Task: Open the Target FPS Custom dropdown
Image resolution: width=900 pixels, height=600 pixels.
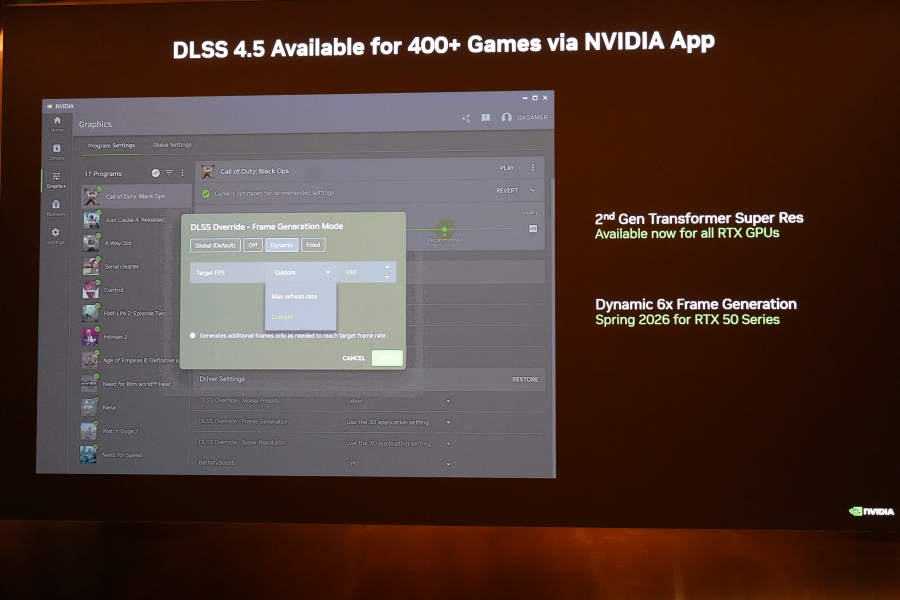Action: (x=301, y=272)
